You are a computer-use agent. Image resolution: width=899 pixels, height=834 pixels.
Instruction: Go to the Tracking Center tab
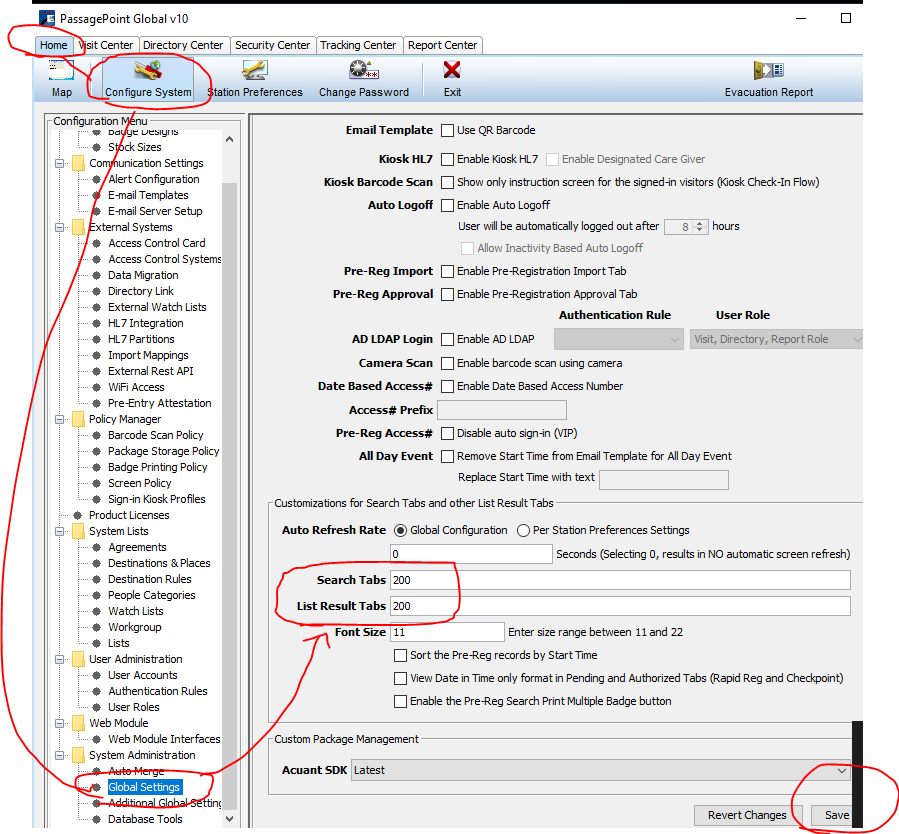(358, 45)
